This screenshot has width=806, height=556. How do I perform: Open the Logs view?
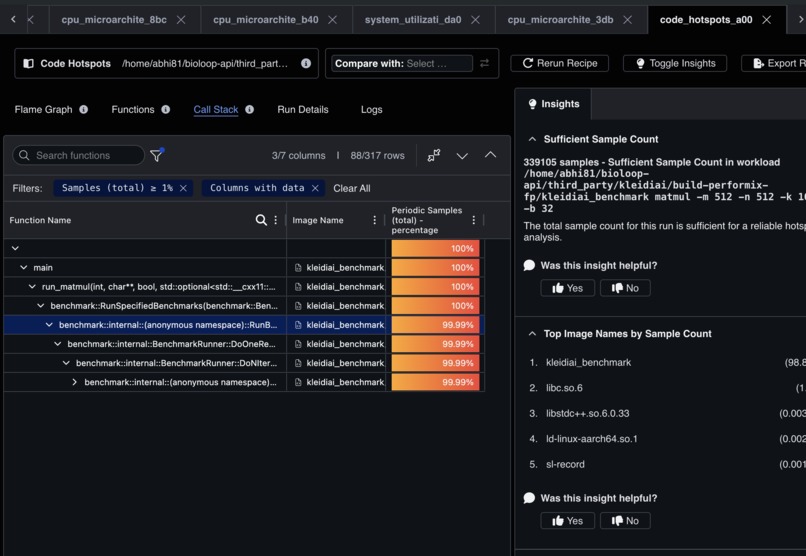(x=371, y=109)
